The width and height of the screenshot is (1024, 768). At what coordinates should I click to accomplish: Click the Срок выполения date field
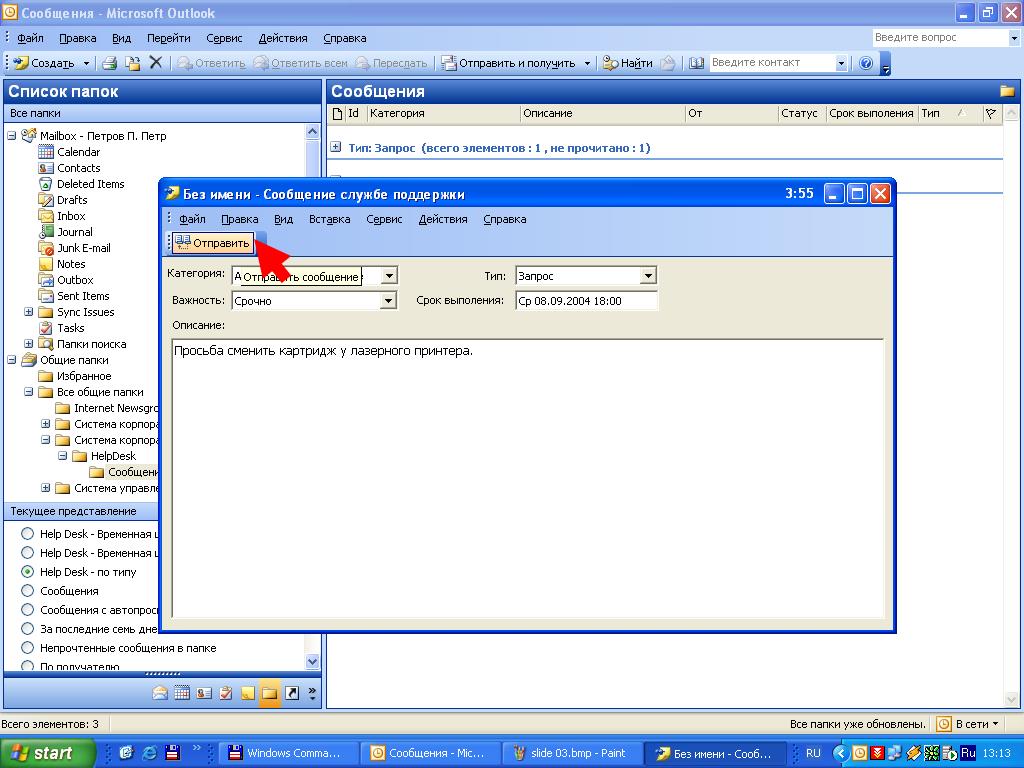tap(586, 300)
